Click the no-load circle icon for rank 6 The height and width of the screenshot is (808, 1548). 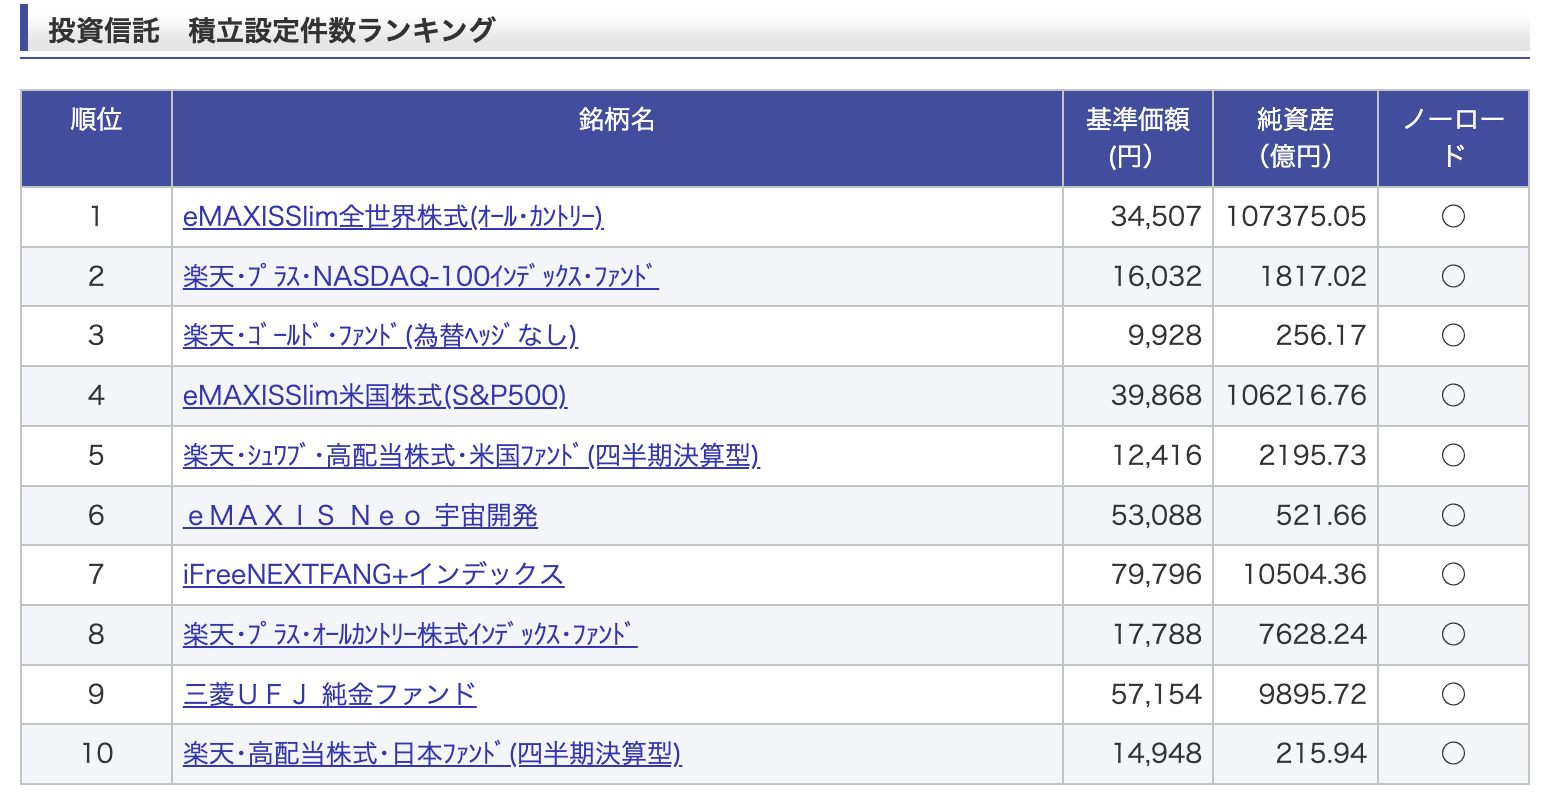point(1453,516)
